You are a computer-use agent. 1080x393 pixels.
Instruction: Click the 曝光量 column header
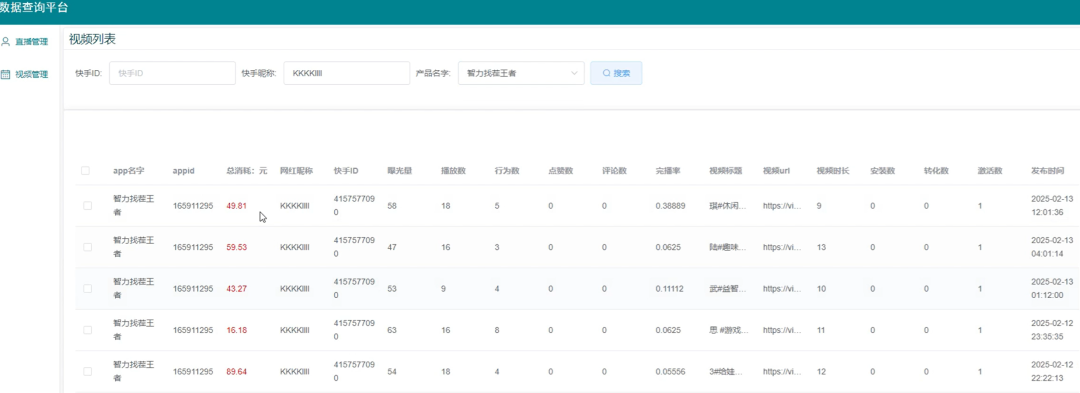(400, 171)
